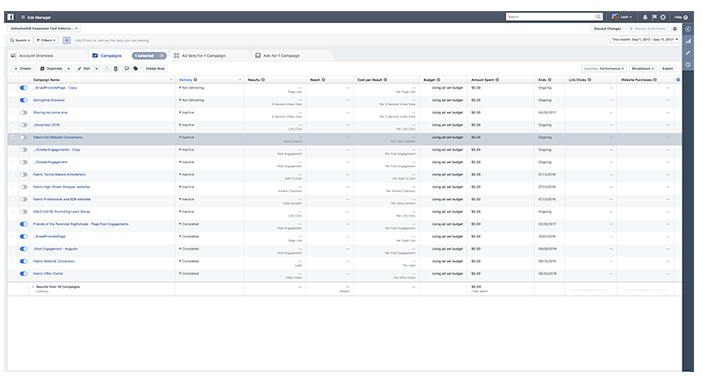
Task: Open notifications bell in top bar
Action: tap(645, 17)
